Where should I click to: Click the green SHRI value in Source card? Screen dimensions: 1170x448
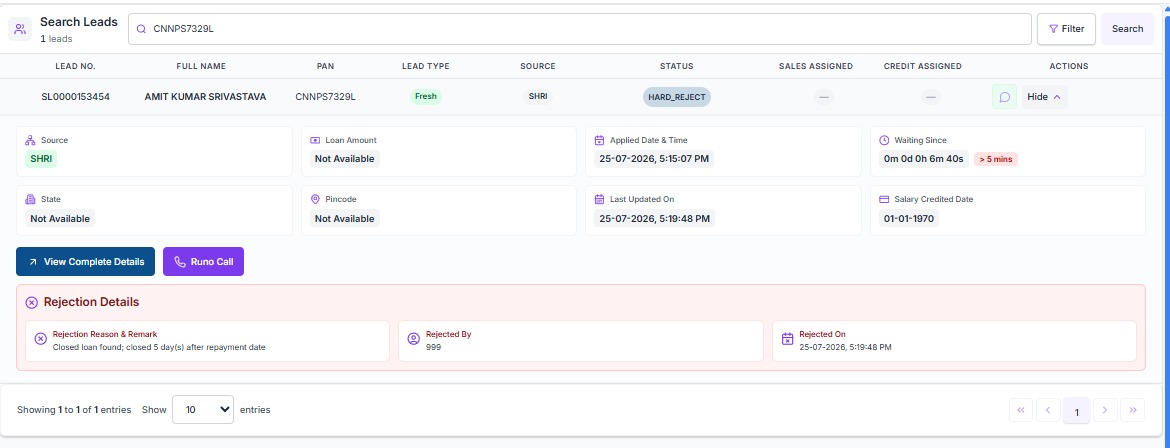point(41,158)
